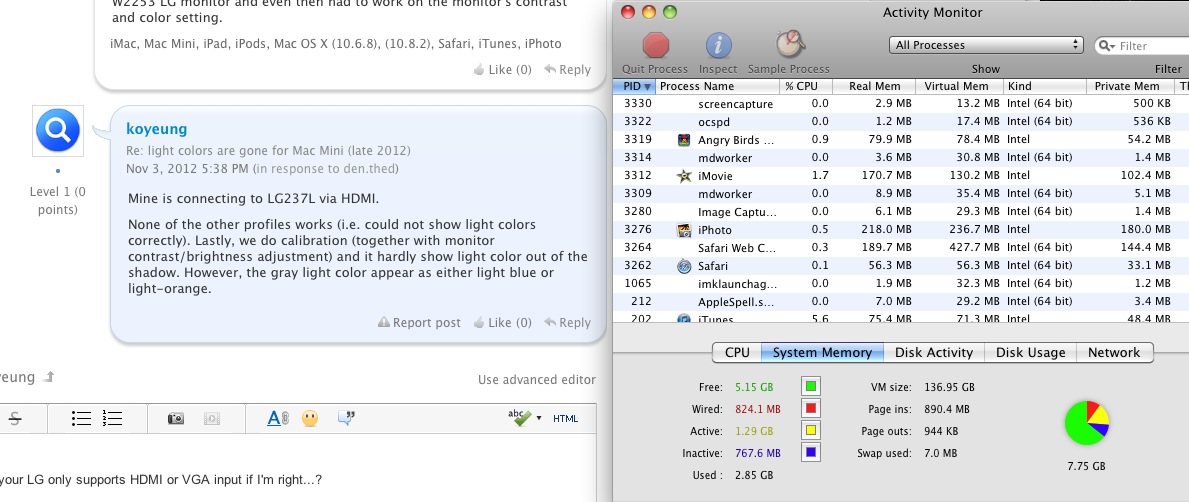Select the ocspd process row
This screenshot has height=502, width=1189.
[901, 121]
